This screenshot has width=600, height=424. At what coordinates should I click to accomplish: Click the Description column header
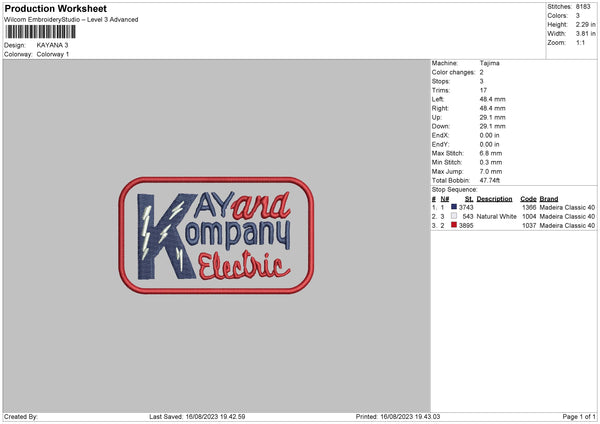[494, 199]
